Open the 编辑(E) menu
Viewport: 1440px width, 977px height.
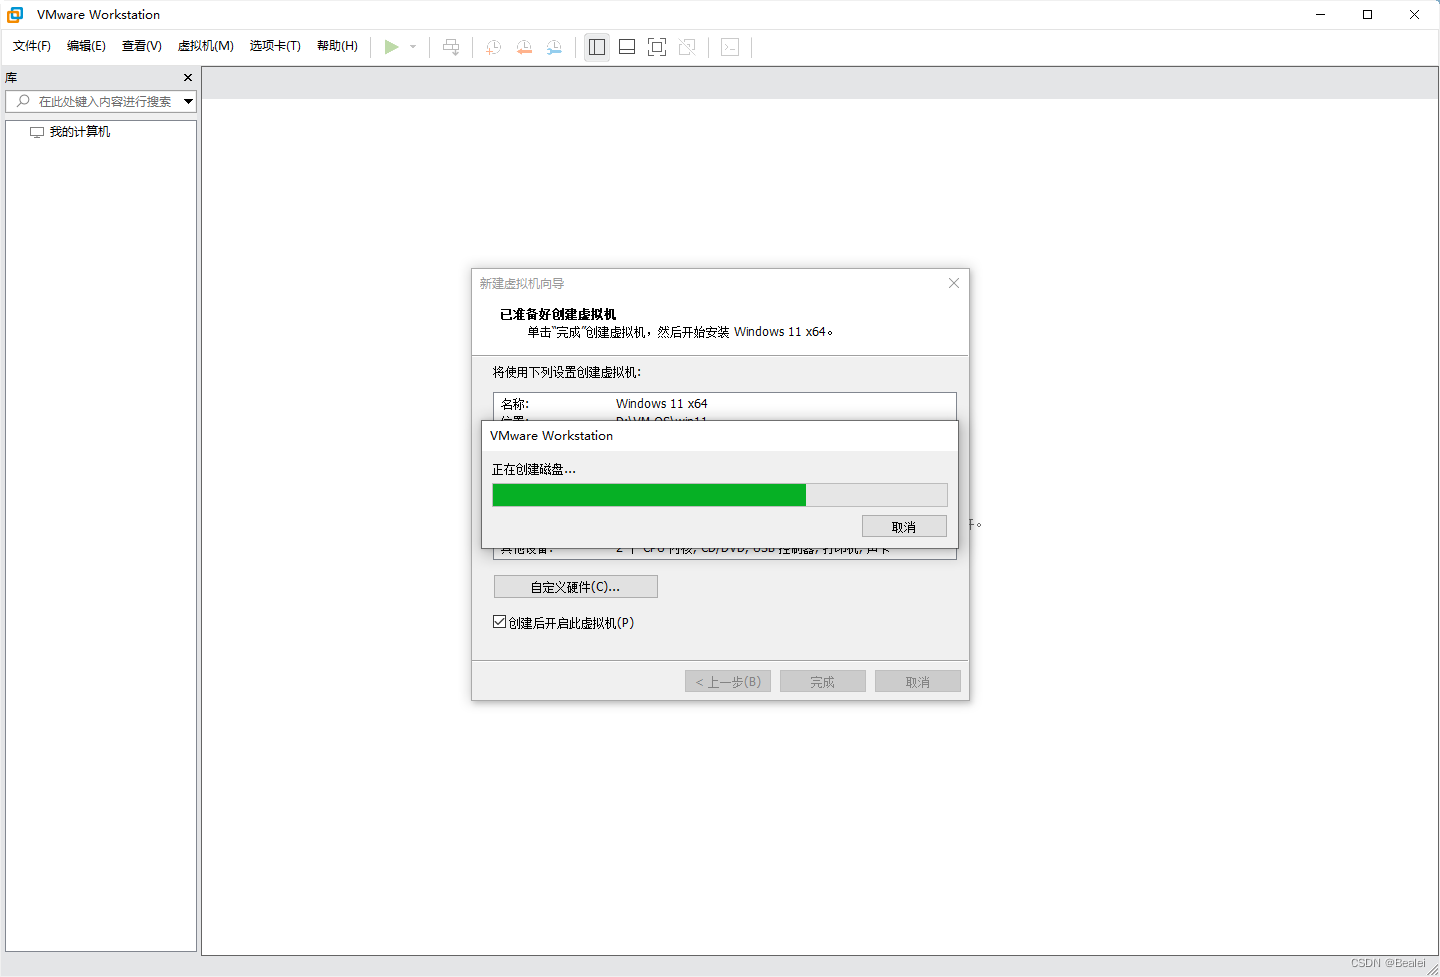point(86,46)
